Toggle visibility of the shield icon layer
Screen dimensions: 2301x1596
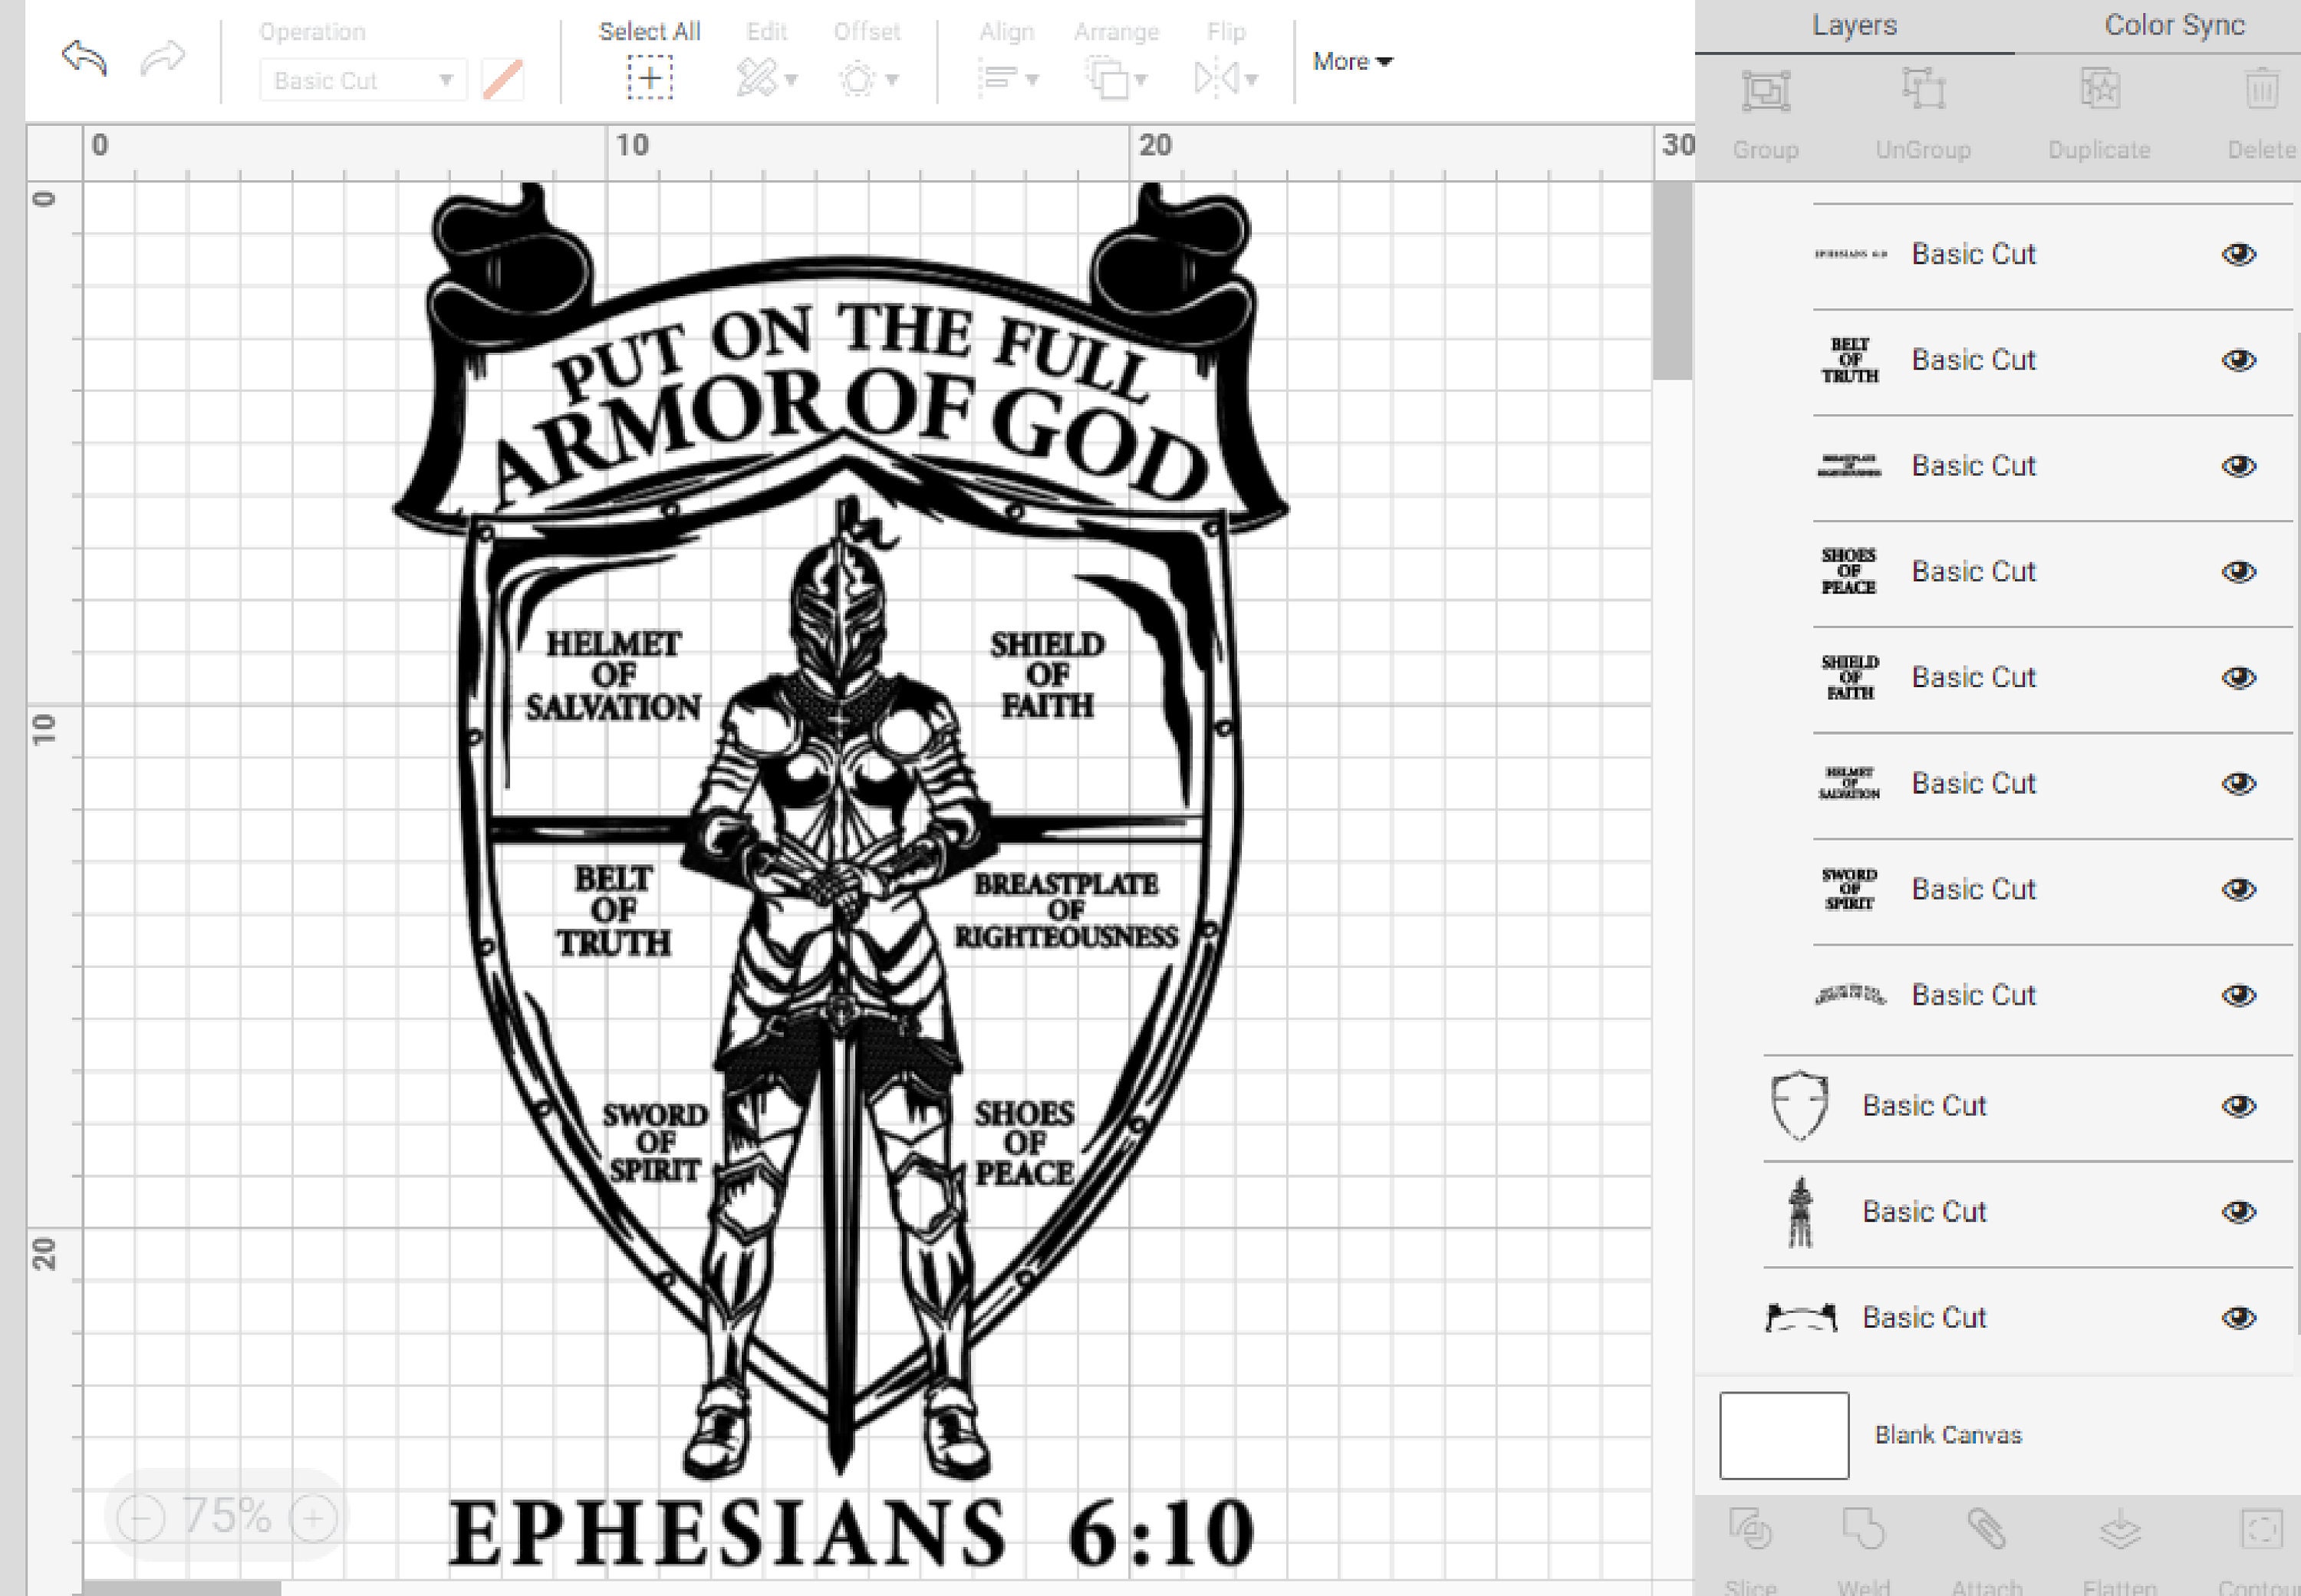pos(2240,1105)
